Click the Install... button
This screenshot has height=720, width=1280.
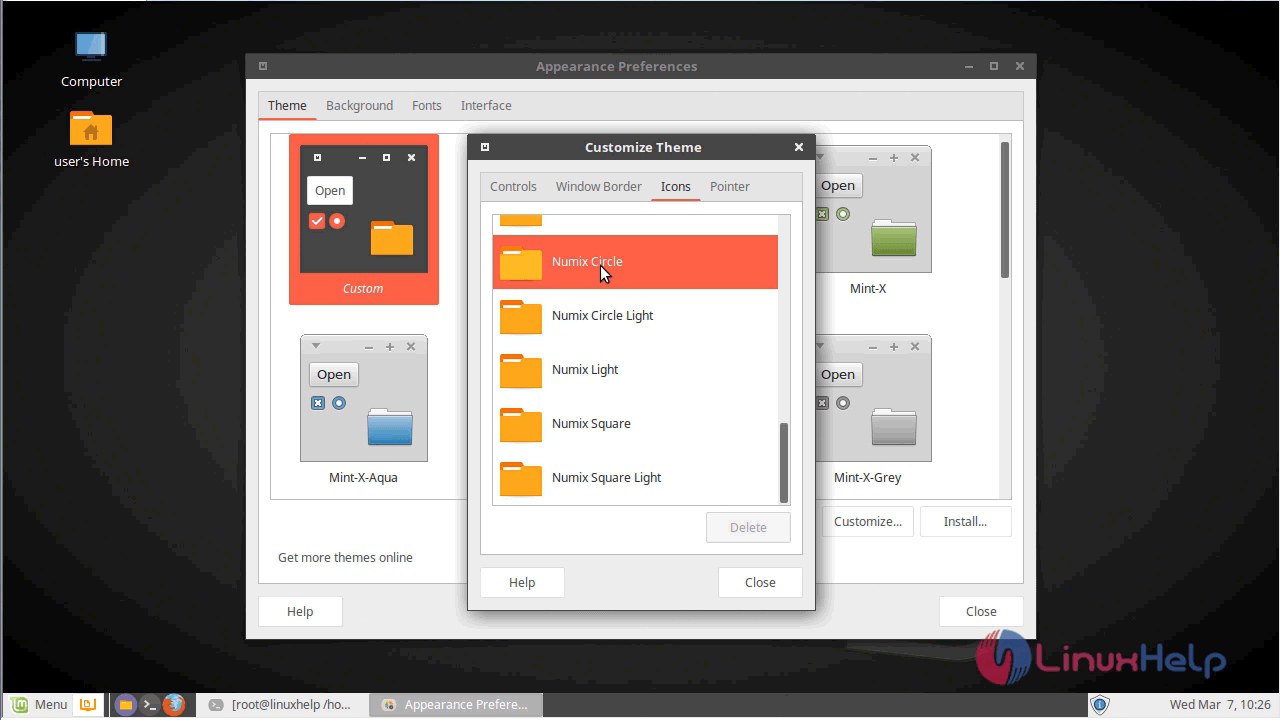[x=965, y=522]
